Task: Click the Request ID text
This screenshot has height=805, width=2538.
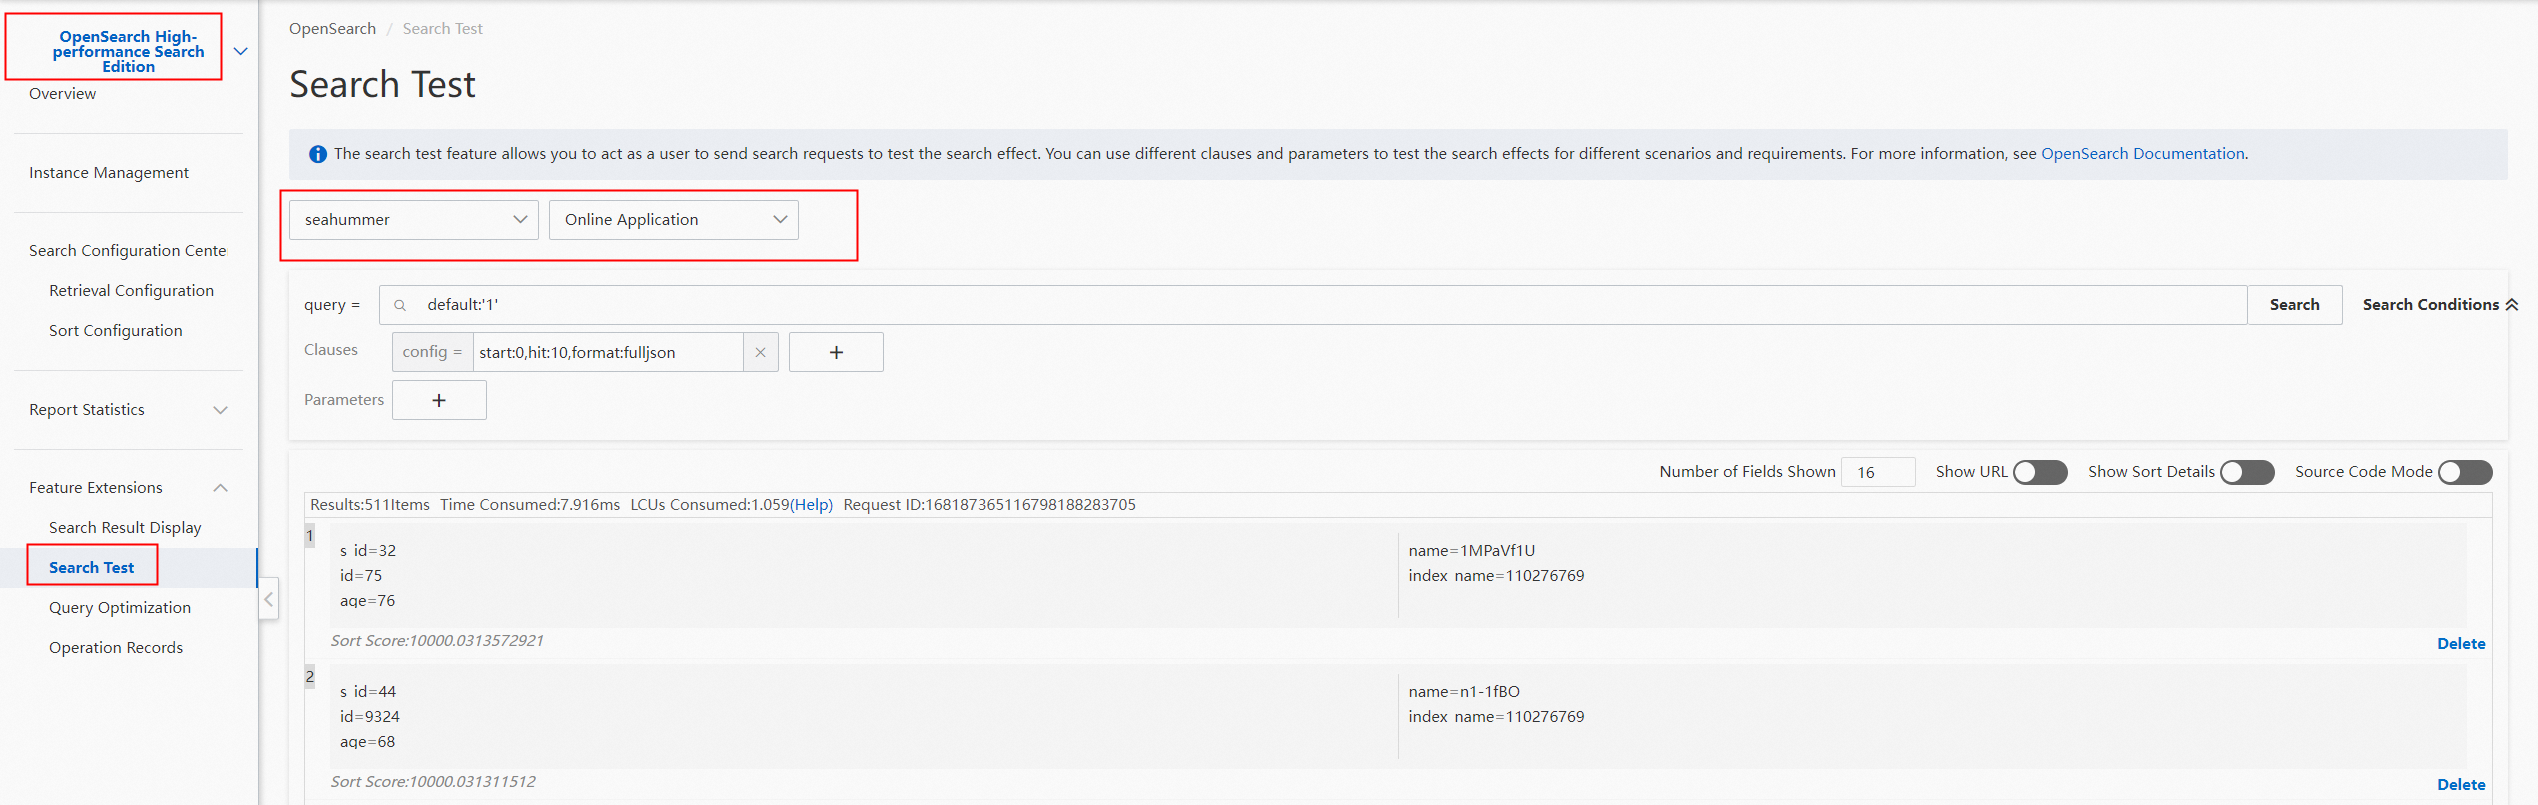Action: 990,505
